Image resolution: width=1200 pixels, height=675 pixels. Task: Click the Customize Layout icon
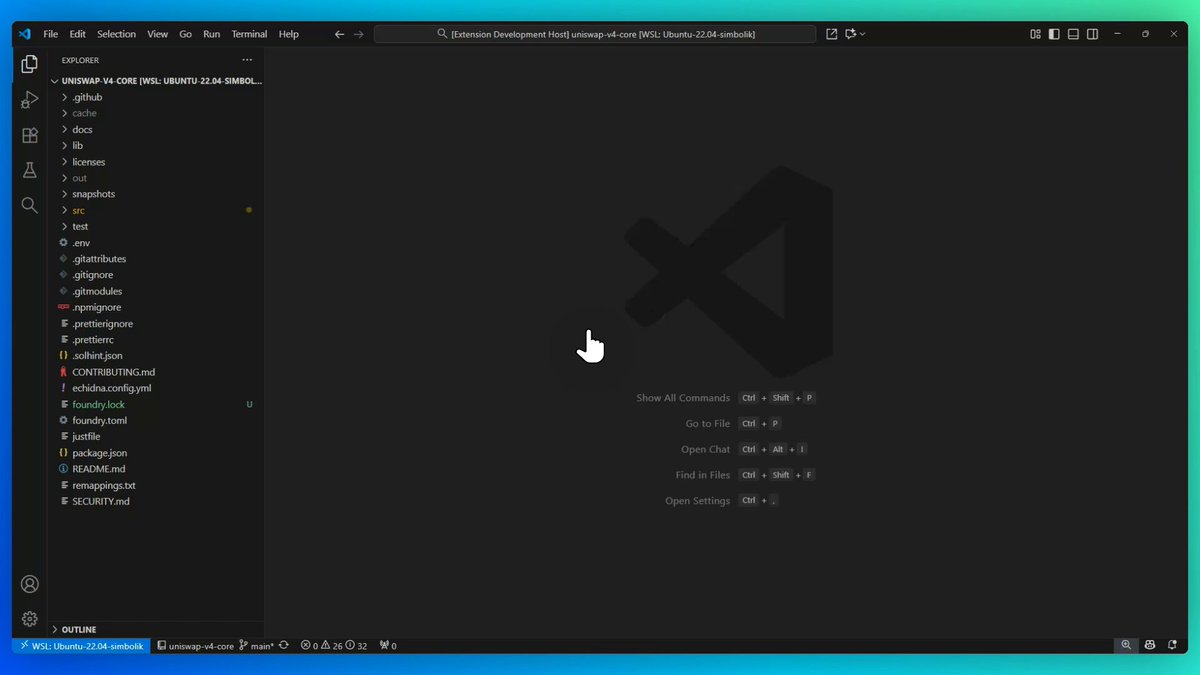[1036, 34]
